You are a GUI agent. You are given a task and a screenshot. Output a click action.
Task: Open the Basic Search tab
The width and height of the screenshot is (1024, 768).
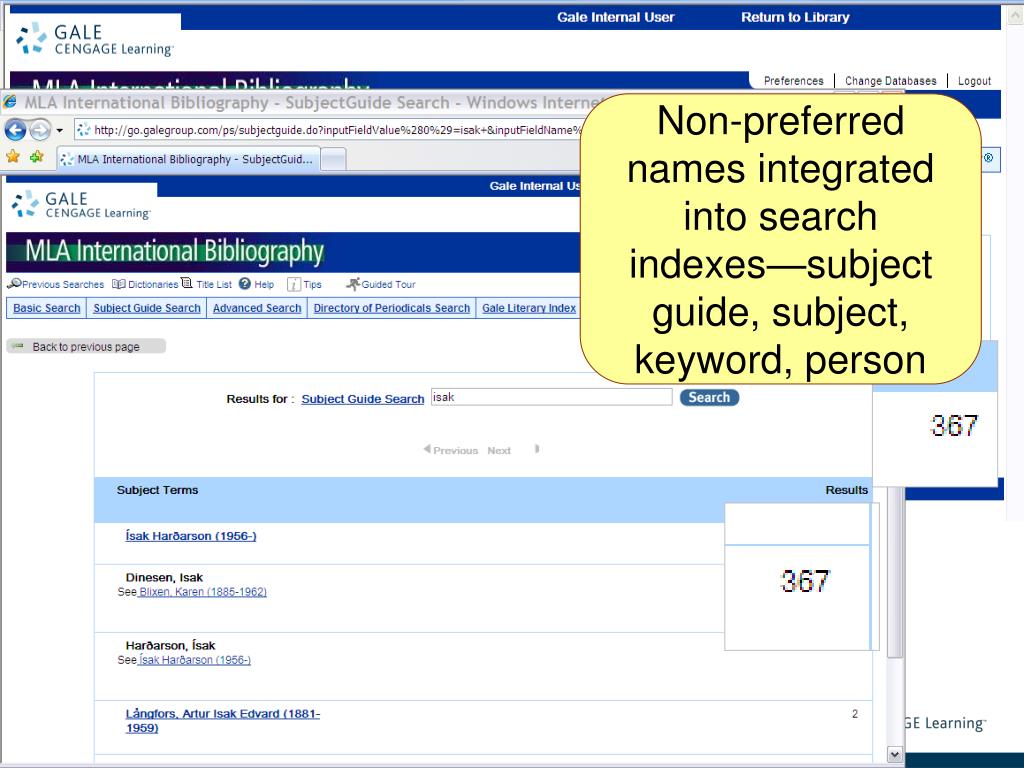point(46,308)
